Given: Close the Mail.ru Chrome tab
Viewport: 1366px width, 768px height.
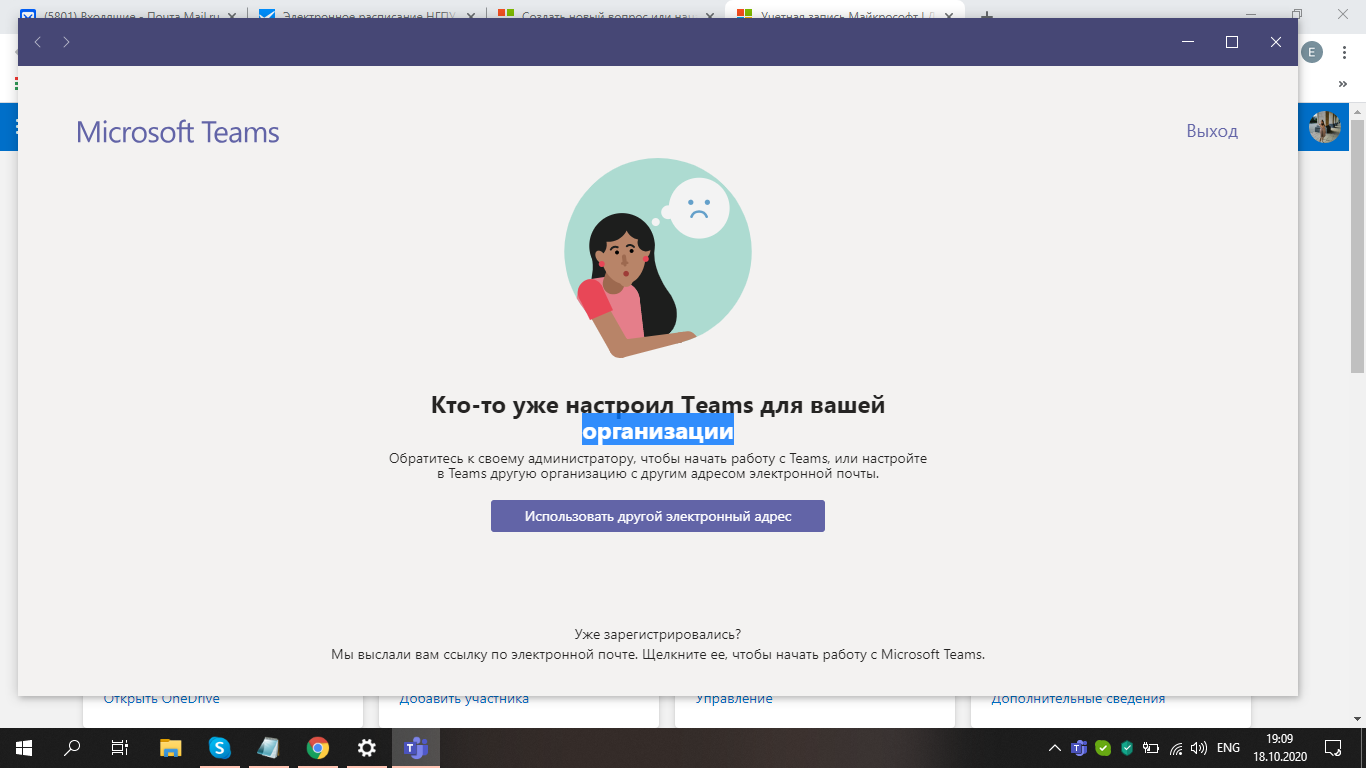Looking at the screenshot, I should 234,16.
